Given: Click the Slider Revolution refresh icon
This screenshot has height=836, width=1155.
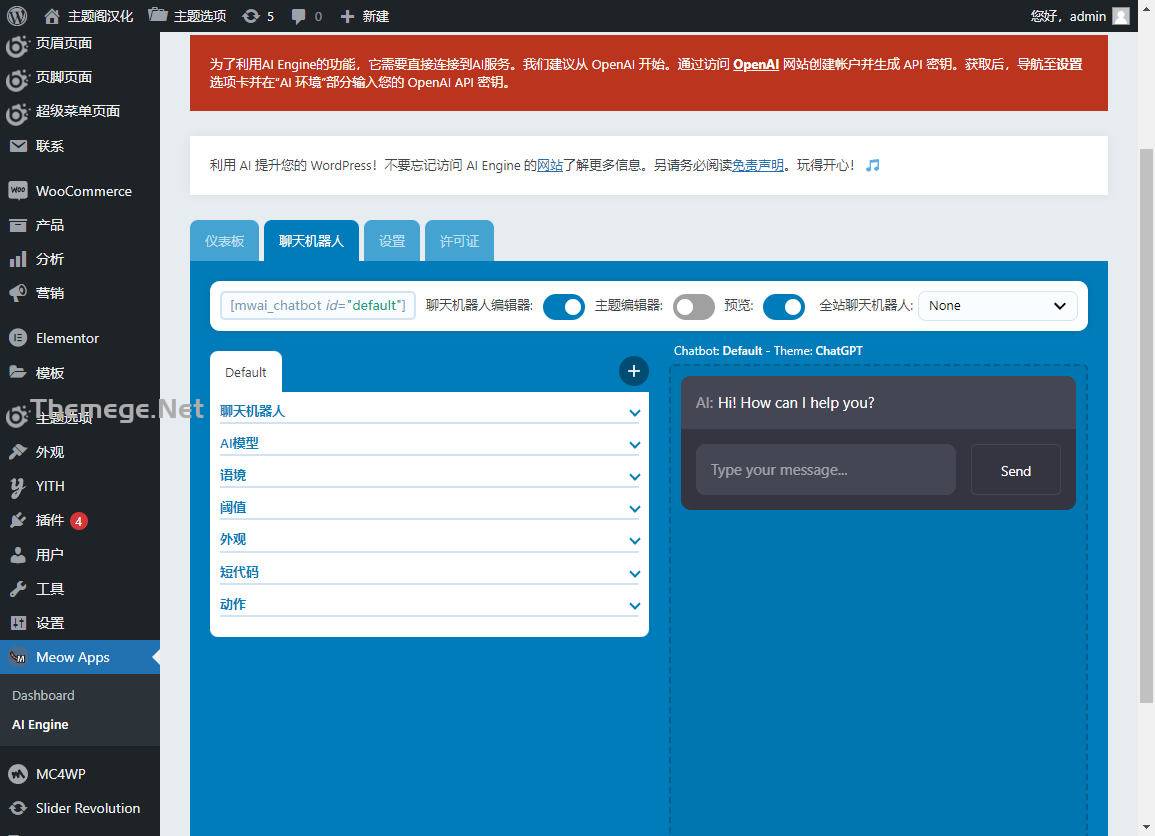Looking at the screenshot, I should tap(18, 808).
